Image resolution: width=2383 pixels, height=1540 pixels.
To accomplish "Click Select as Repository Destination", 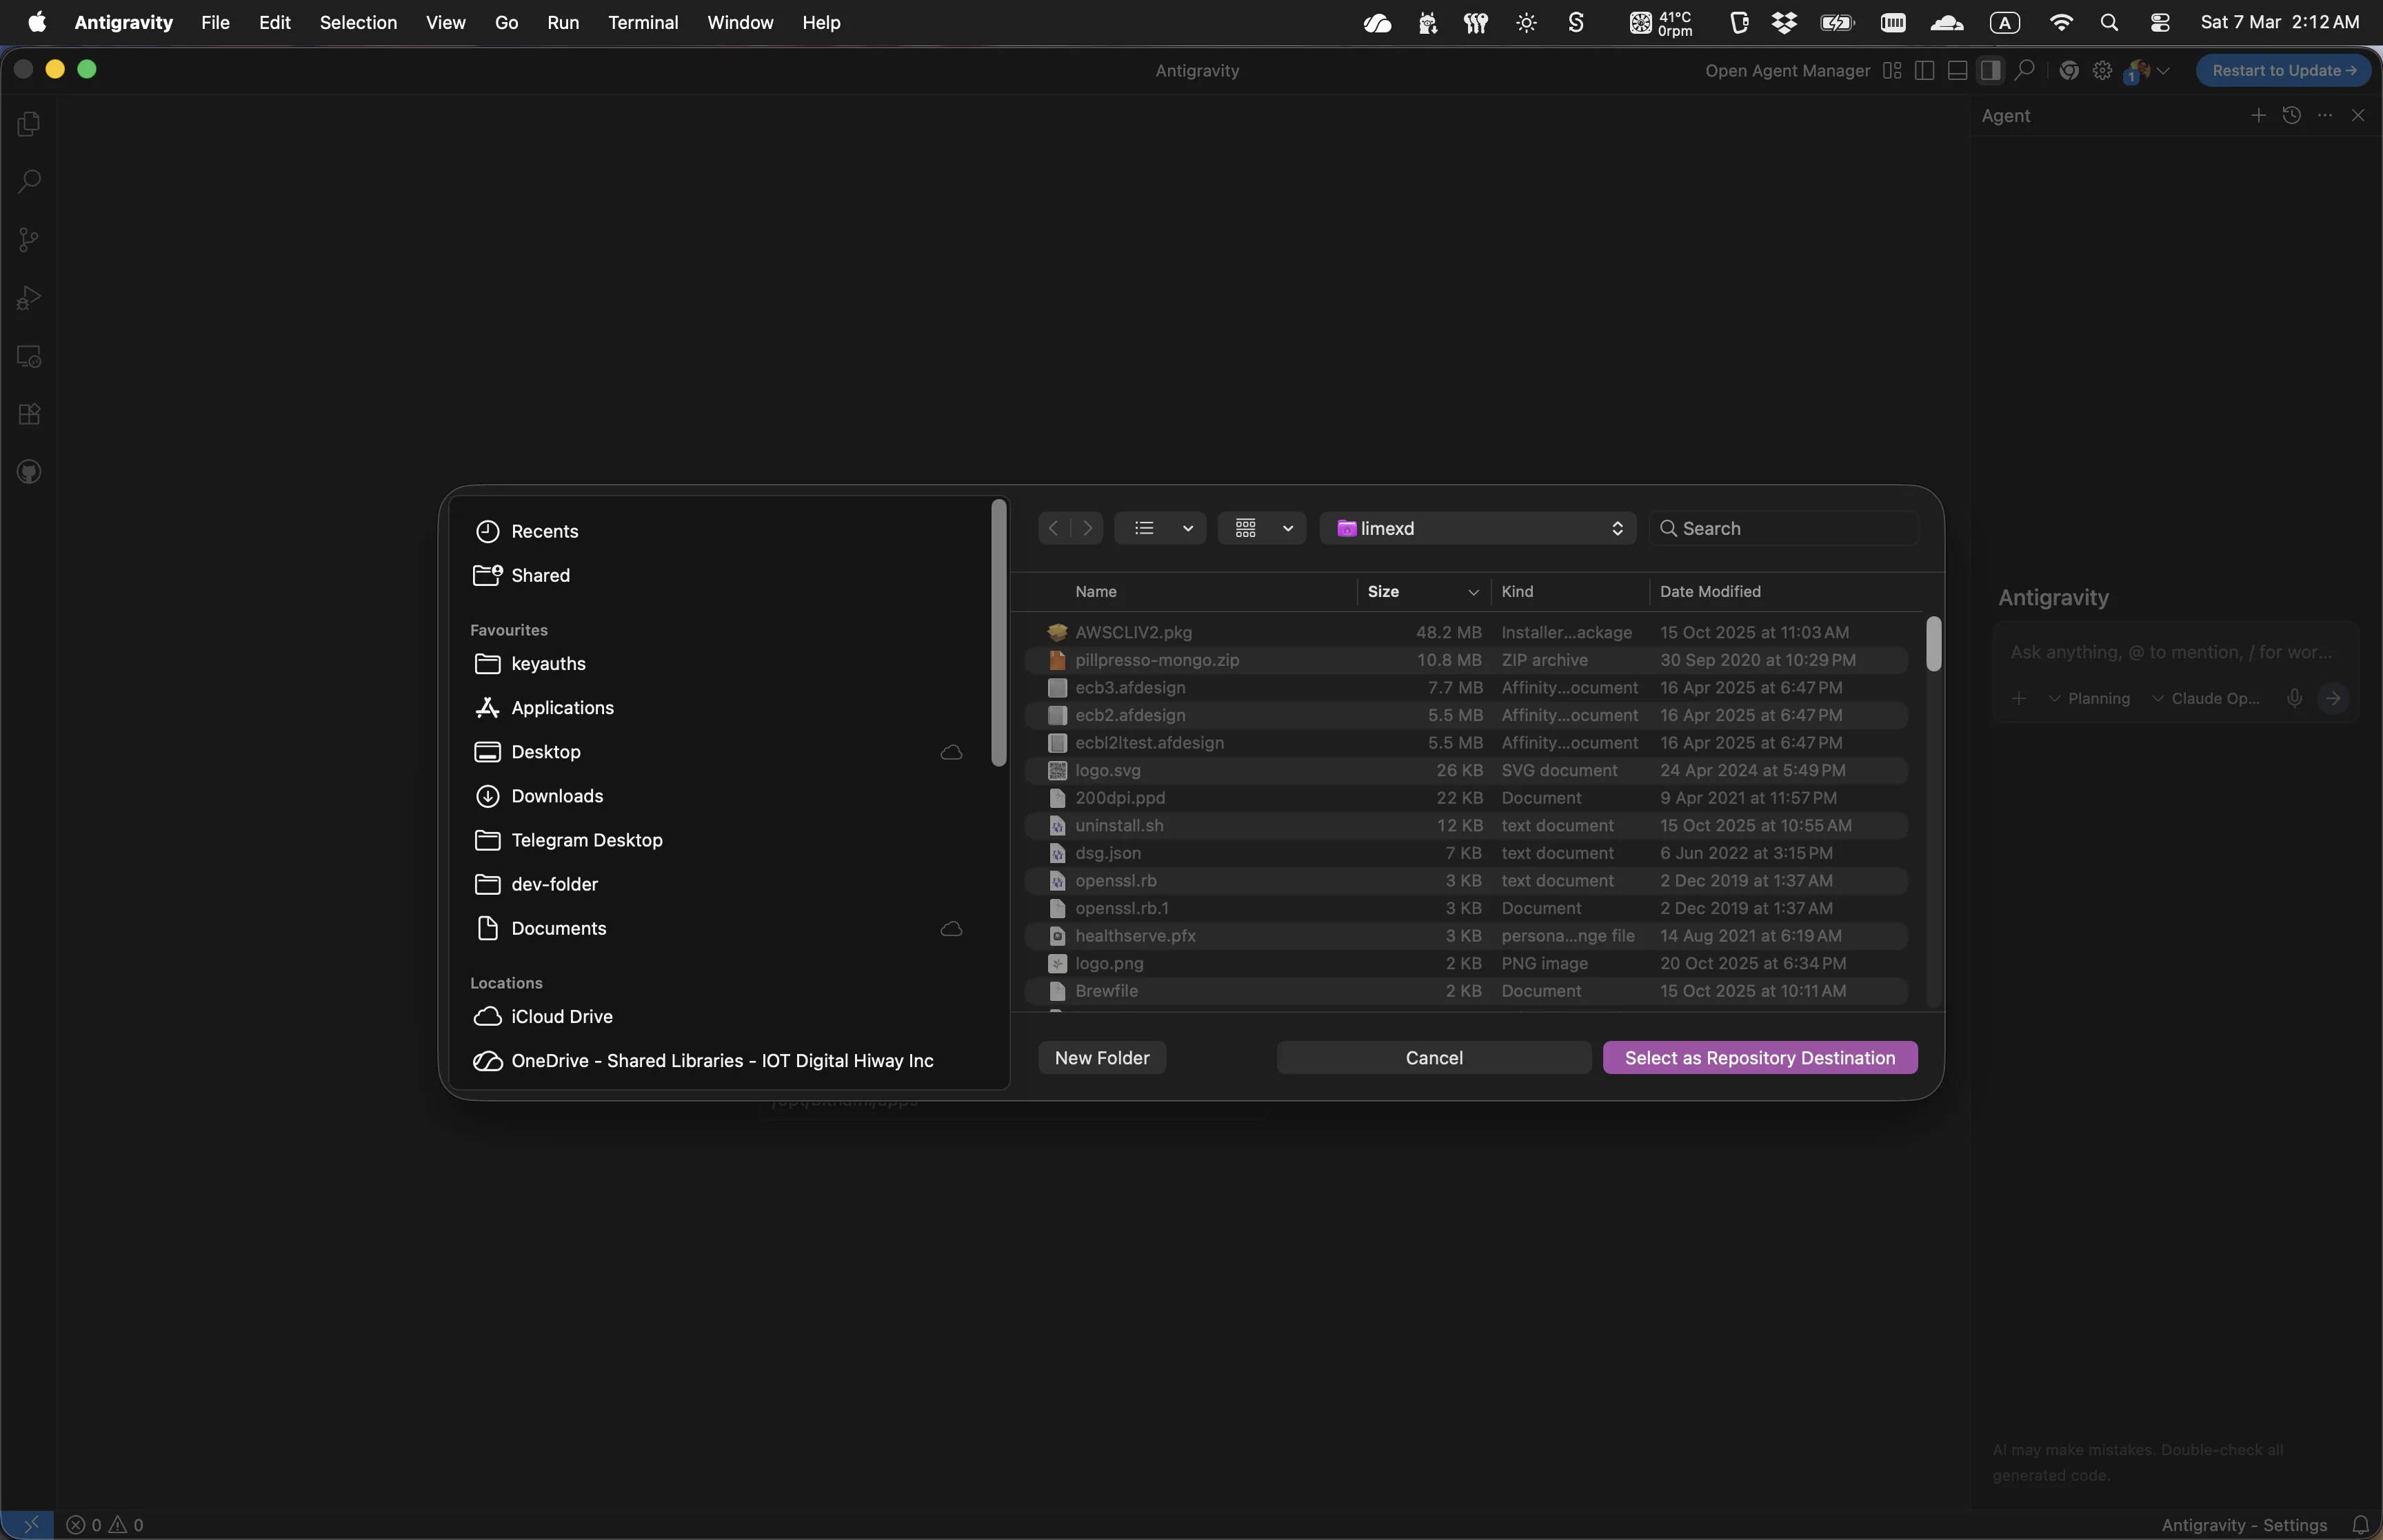I will click(1759, 1058).
